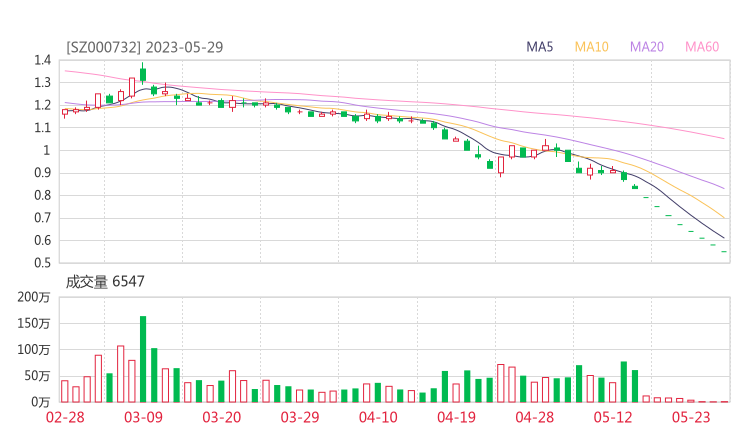Click the 150万 volume axis label
Image resolution: width=740 pixels, height=440 pixels.
coord(34,323)
